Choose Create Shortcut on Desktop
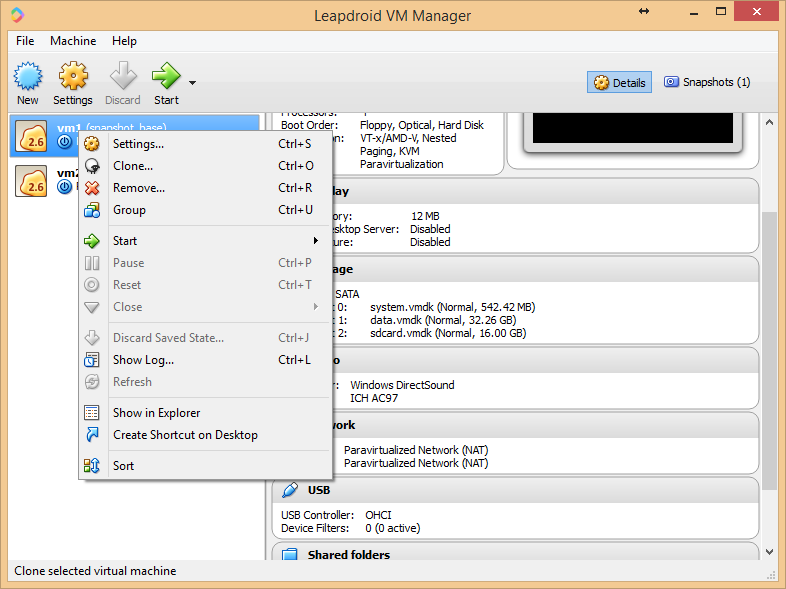The height and width of the screenshot is (589, 786). click(x=206, y=436)
